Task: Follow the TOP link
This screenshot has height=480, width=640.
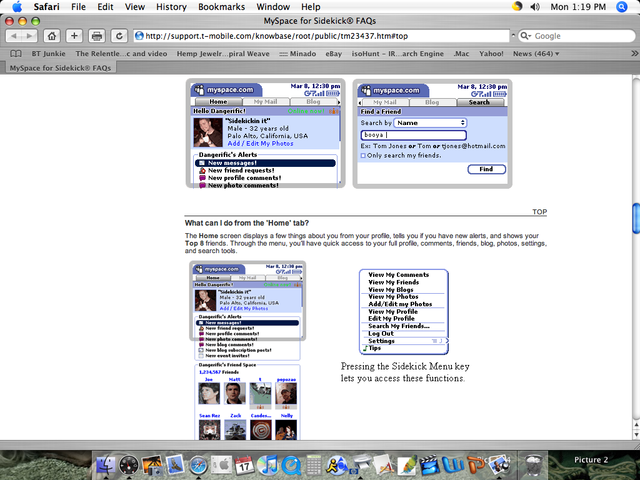Action: coord(539,212)
